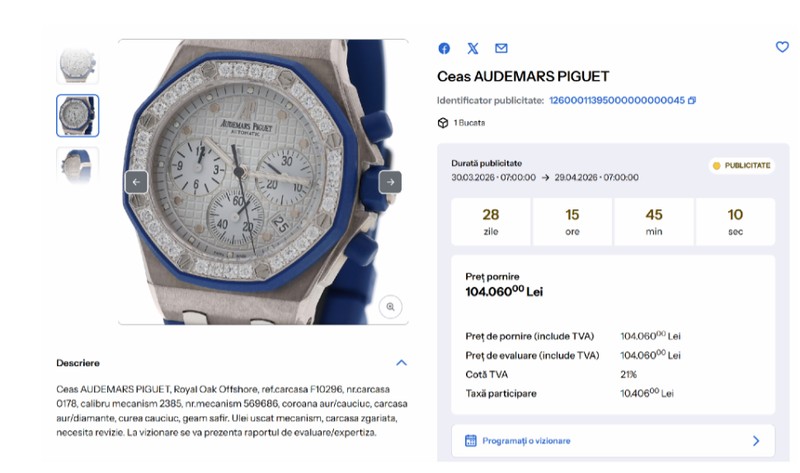Show previous watch photo
This screenshot has height=473, width=800.
coord(136,182)
